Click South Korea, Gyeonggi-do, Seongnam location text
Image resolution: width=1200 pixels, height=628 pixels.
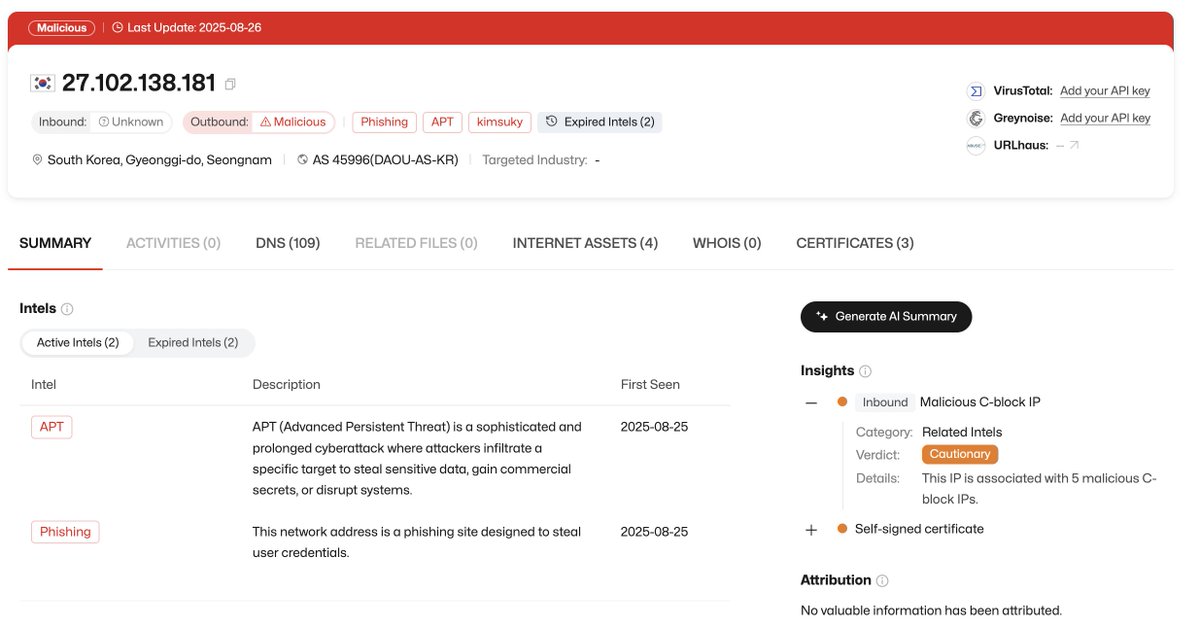click(160, 160)
